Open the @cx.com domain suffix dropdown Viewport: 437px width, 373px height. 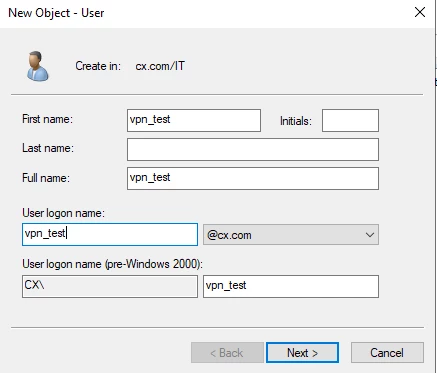(x=291, y=235)
